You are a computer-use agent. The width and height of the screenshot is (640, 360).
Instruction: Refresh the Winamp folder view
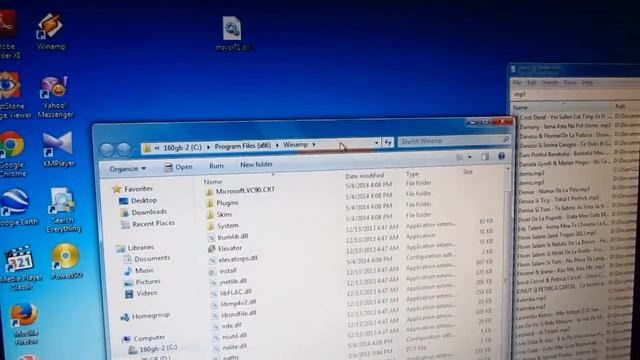[x=388, y=142]
